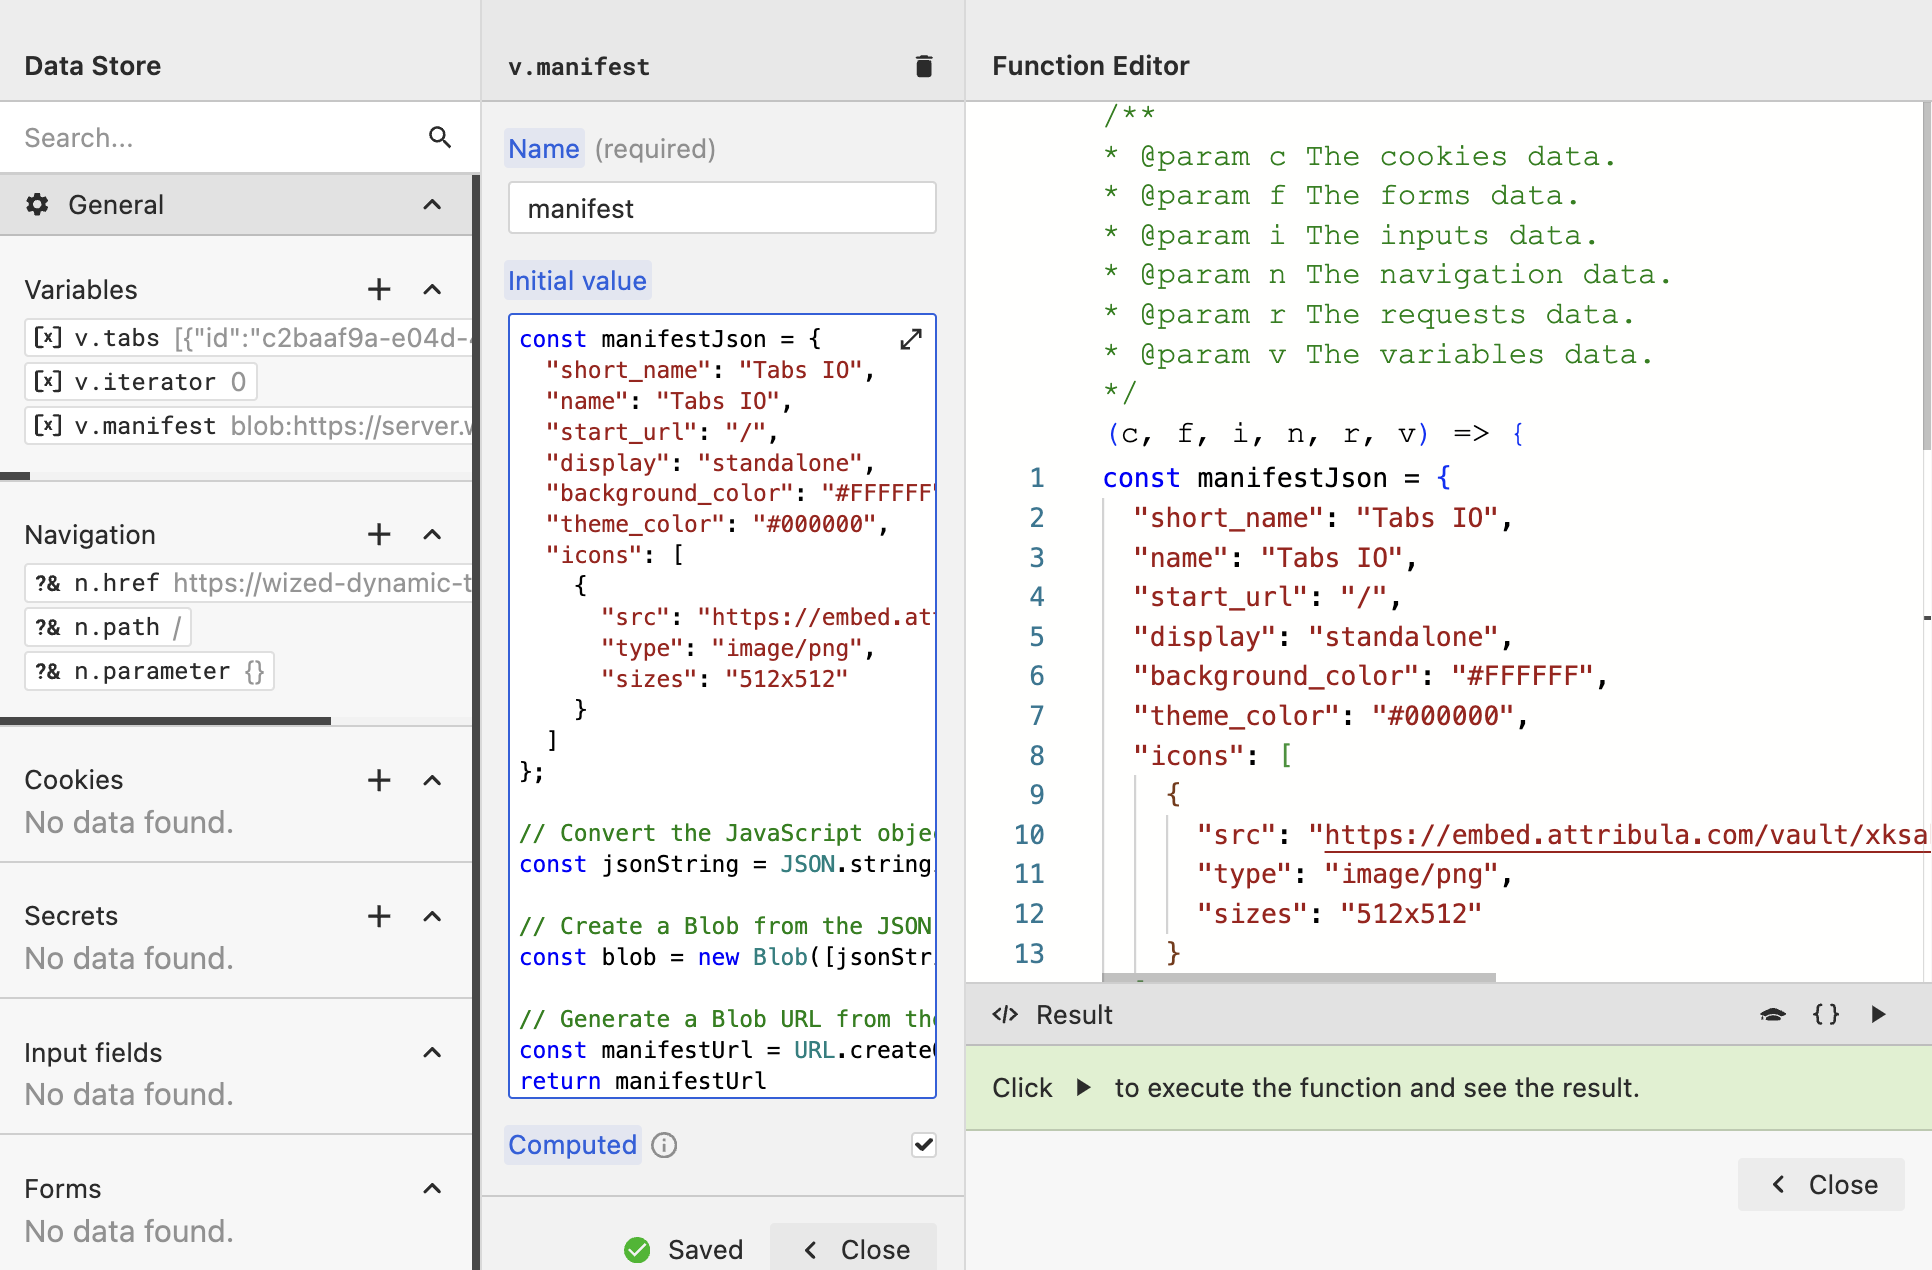
Task: Close the v.manifest variable panel
Action: point(855,1249)
